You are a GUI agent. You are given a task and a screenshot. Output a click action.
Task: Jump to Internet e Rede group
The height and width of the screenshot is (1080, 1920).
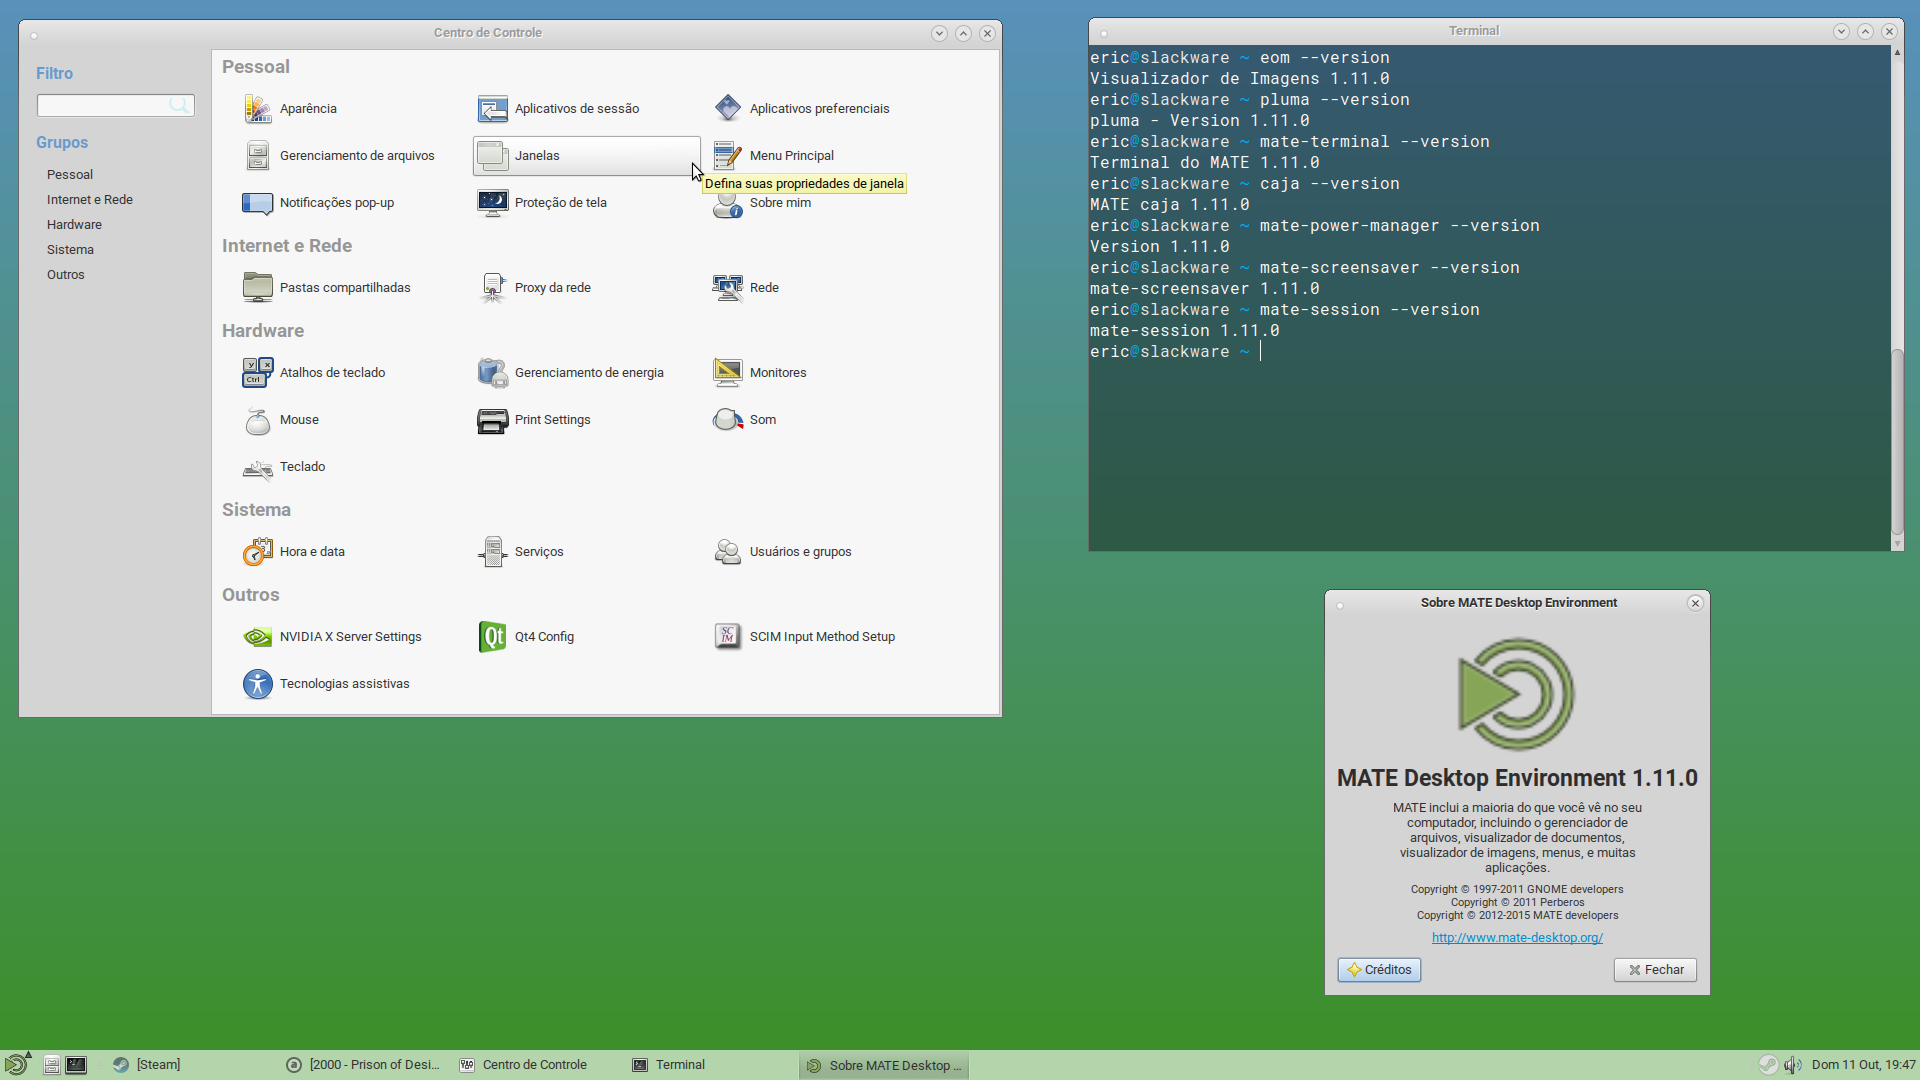(90, 200)
